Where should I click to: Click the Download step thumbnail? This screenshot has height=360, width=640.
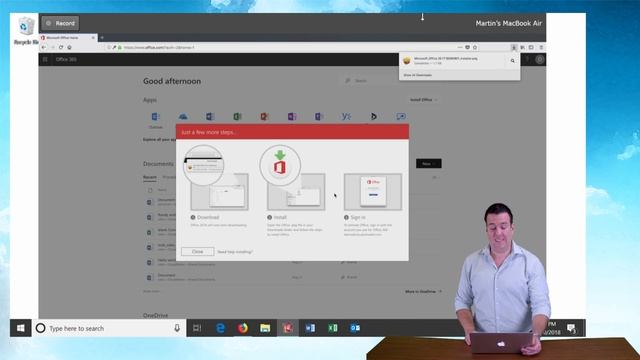pyautogui.click(x=219, y=191)
